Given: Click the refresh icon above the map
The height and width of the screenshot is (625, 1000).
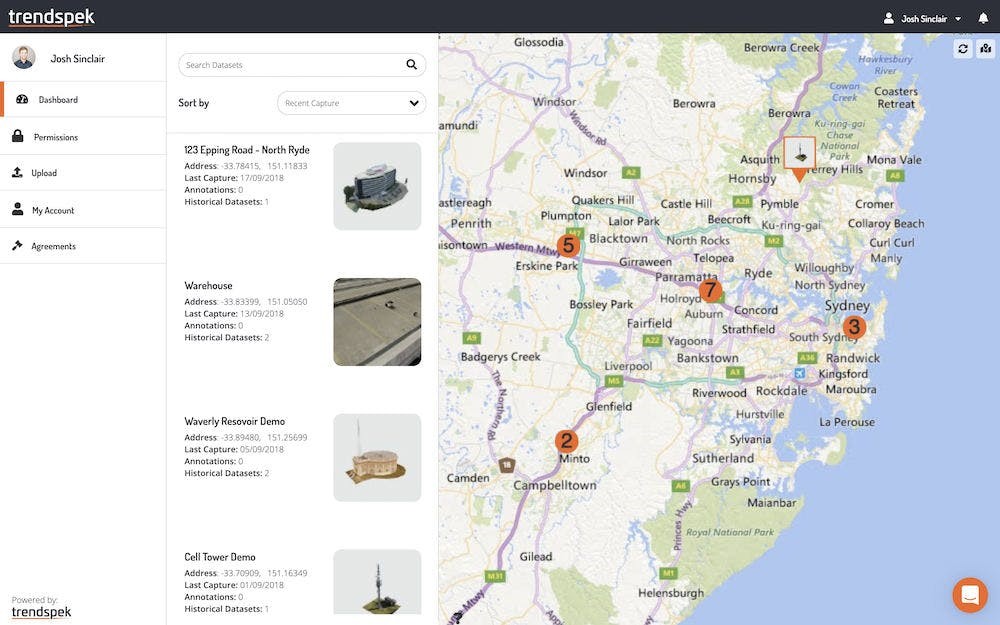Looking at the screenshot, I should click(962, 47).
